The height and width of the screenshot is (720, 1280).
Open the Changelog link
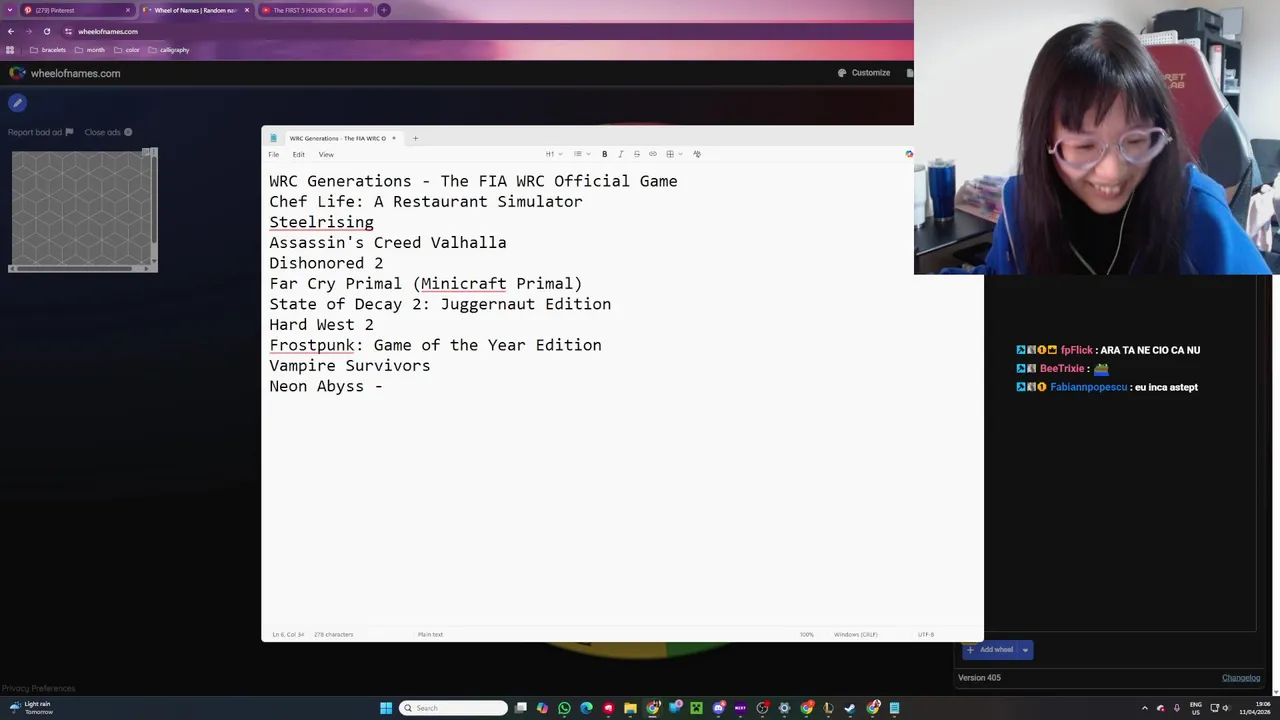(1241, 678)
